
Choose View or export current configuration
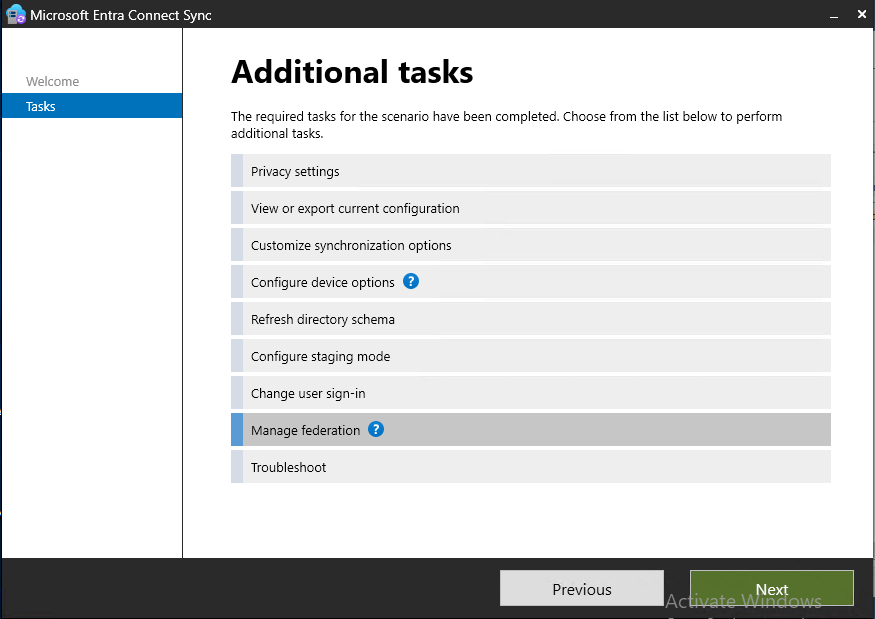pos(355,209)
